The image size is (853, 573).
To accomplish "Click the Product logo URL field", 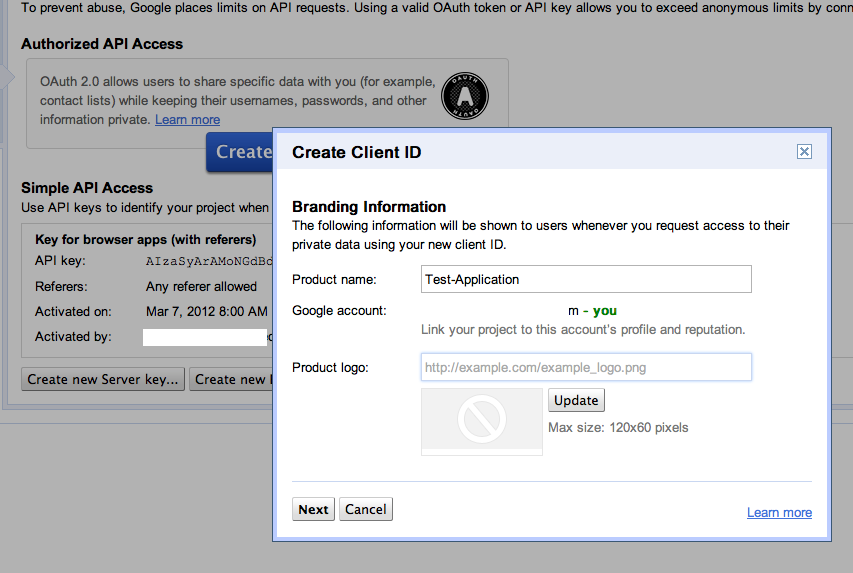I will coord(586,367).
